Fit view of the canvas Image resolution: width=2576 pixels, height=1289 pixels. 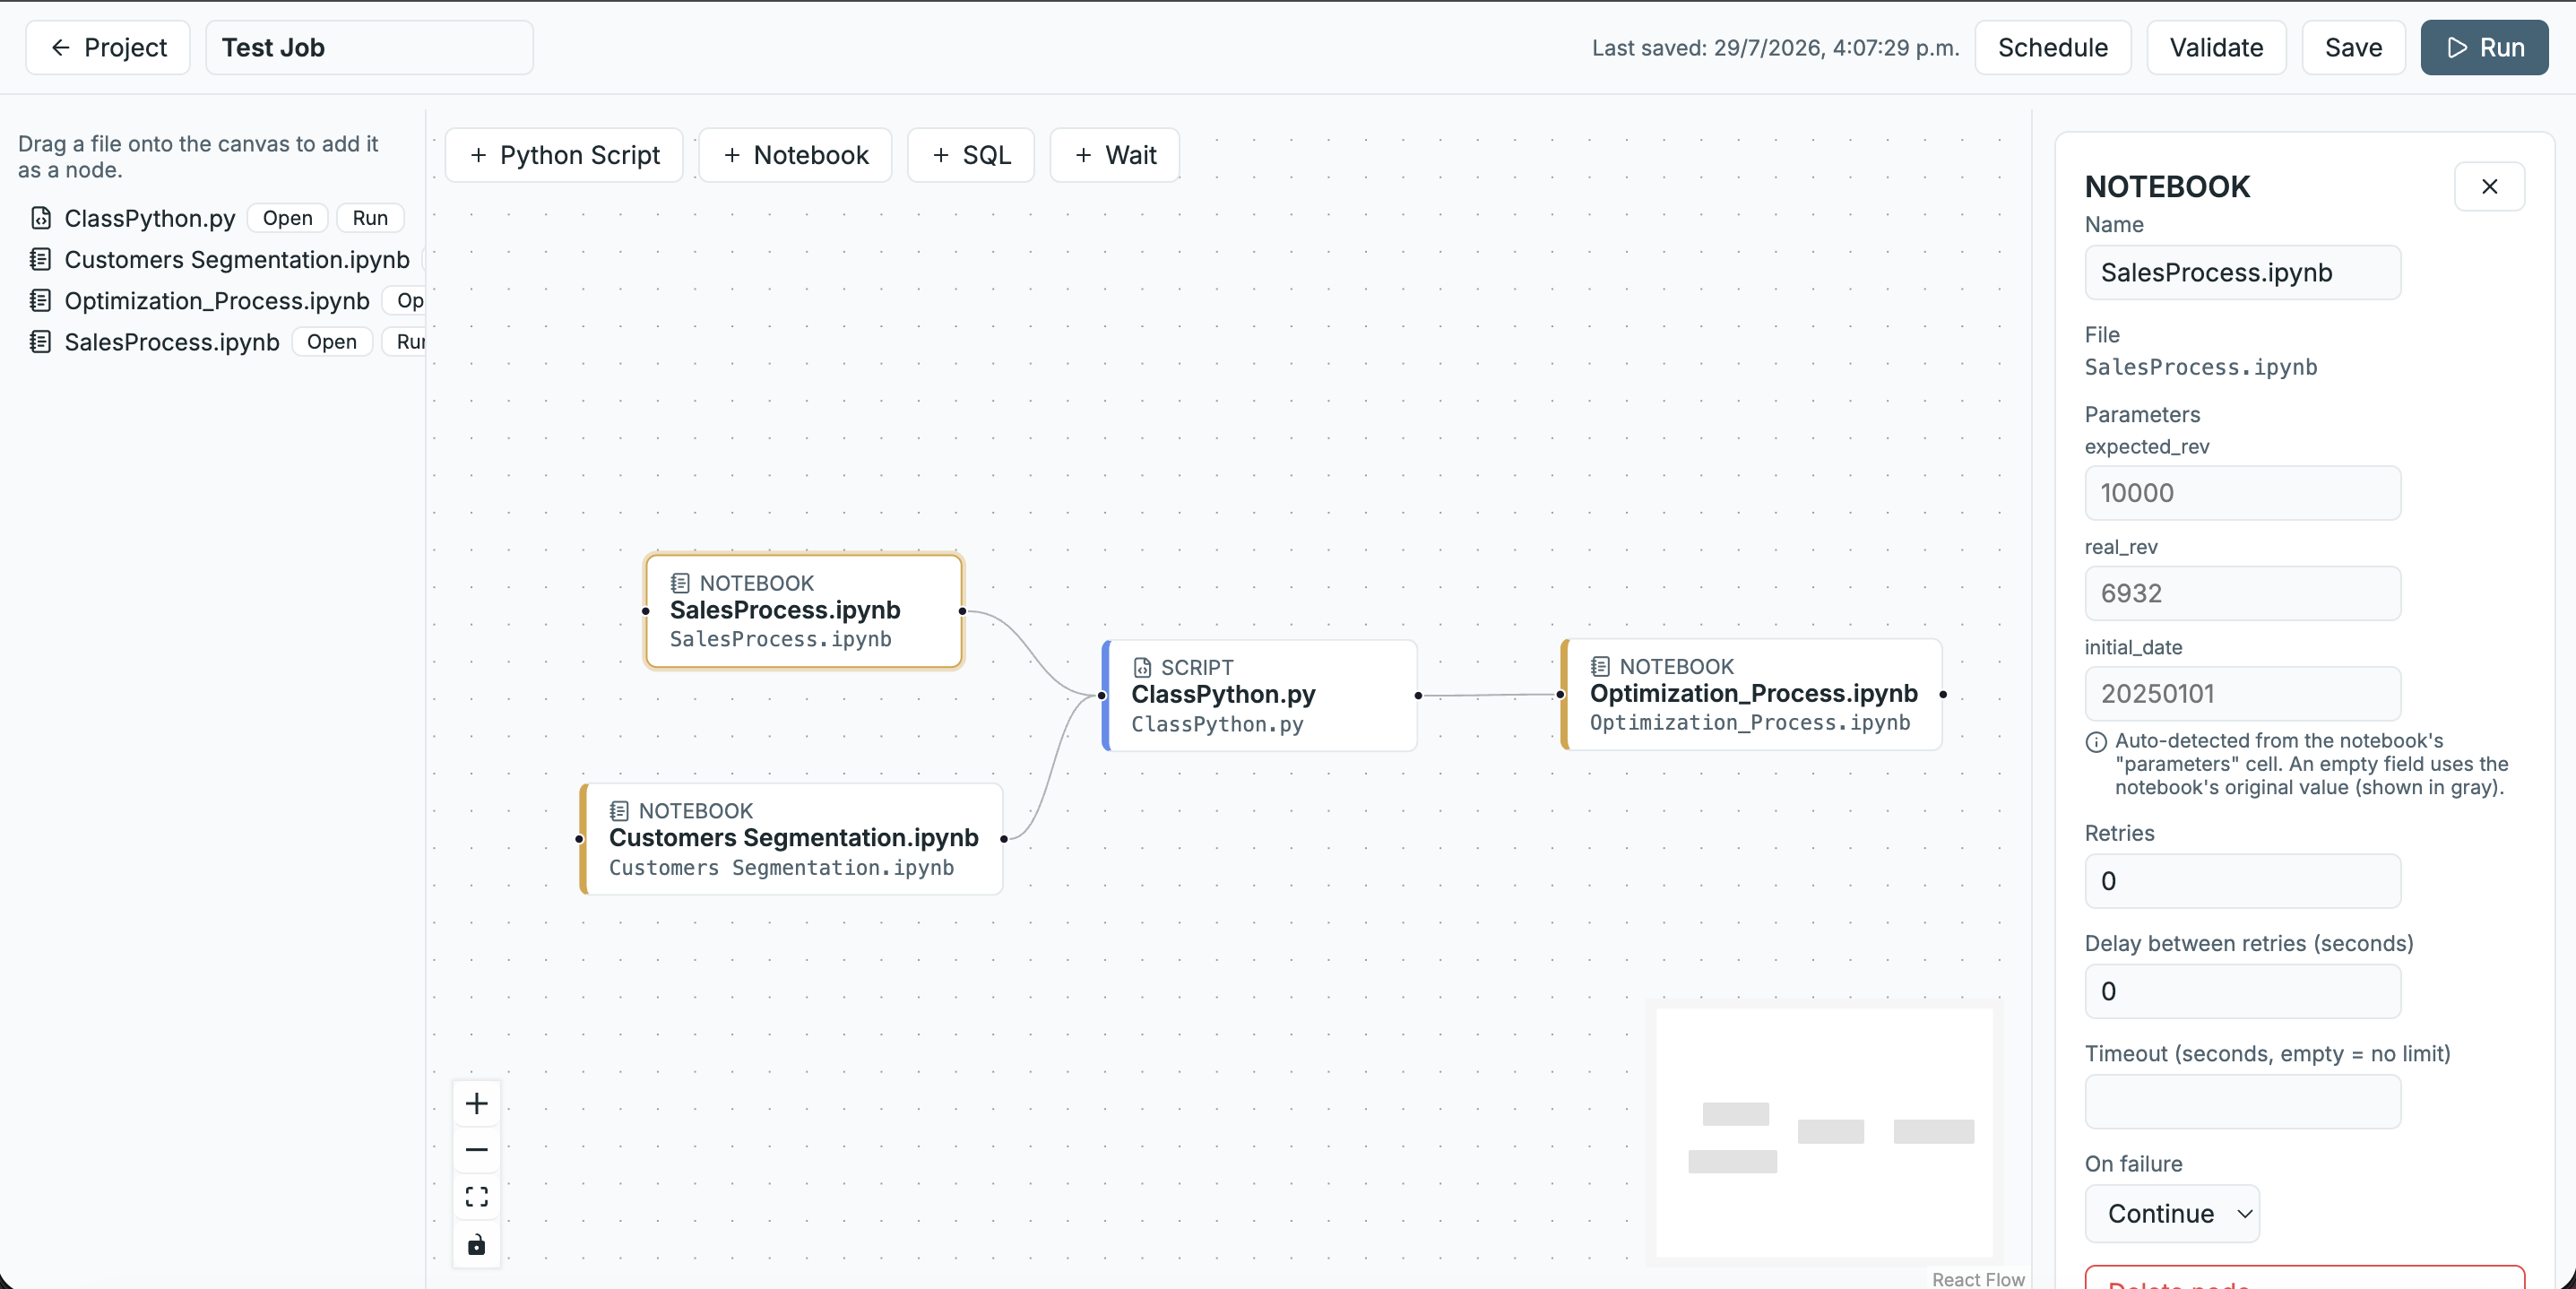click(477, 1197)
